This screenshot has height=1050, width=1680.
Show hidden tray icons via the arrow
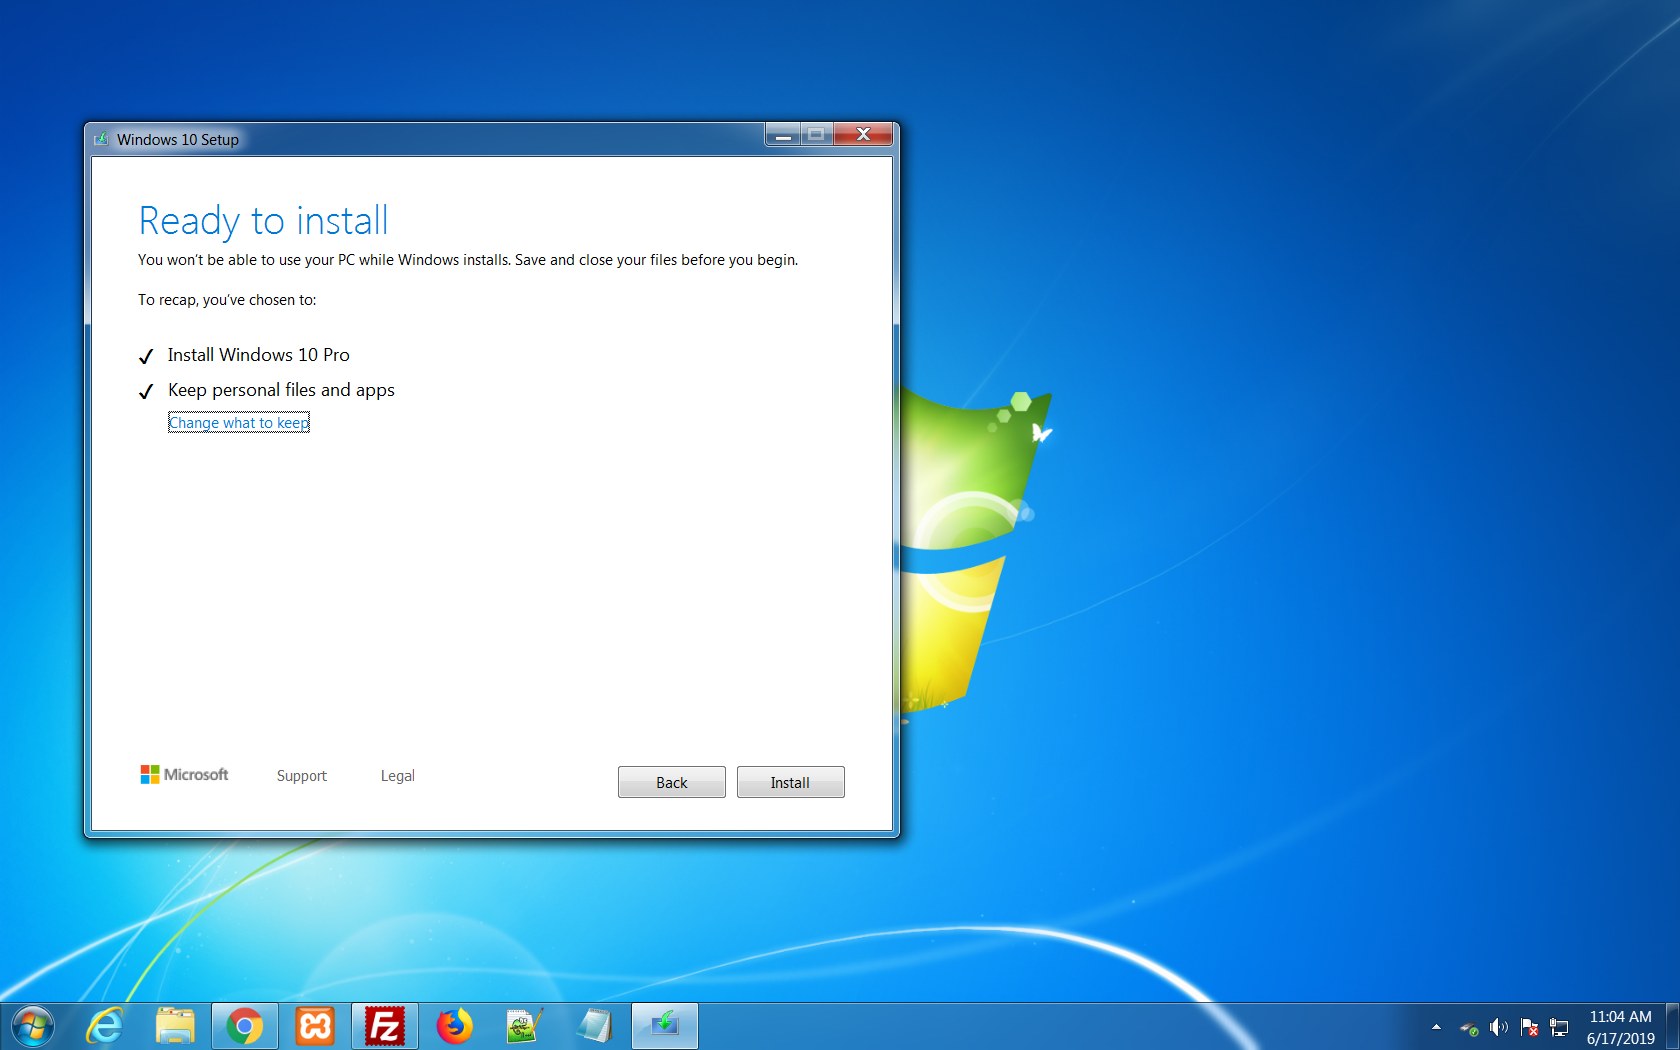[x=1437, y=1027]
